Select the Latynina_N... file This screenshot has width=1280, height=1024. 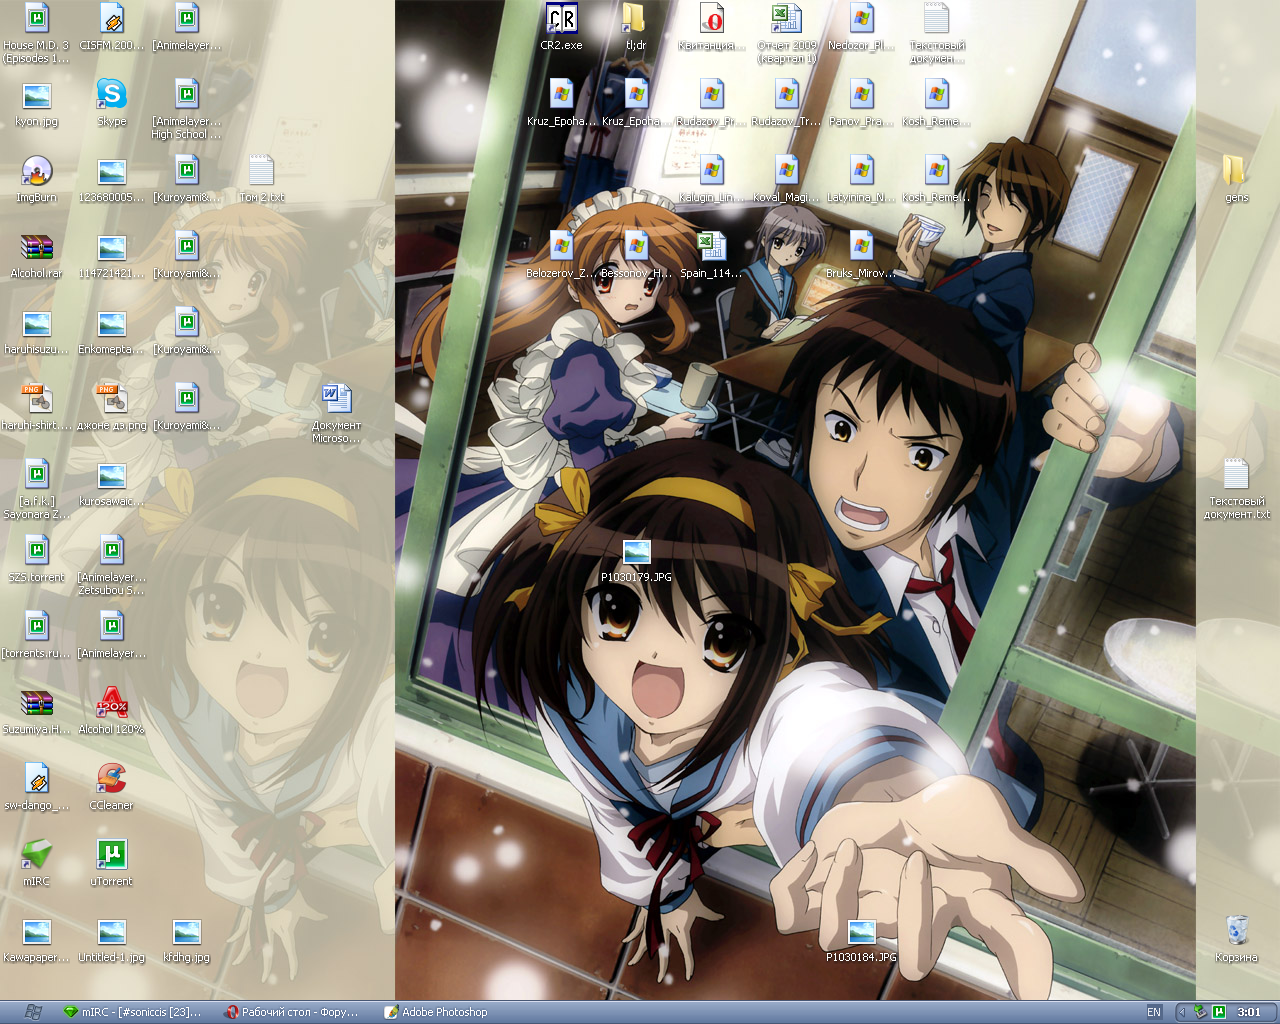point(862,179)
